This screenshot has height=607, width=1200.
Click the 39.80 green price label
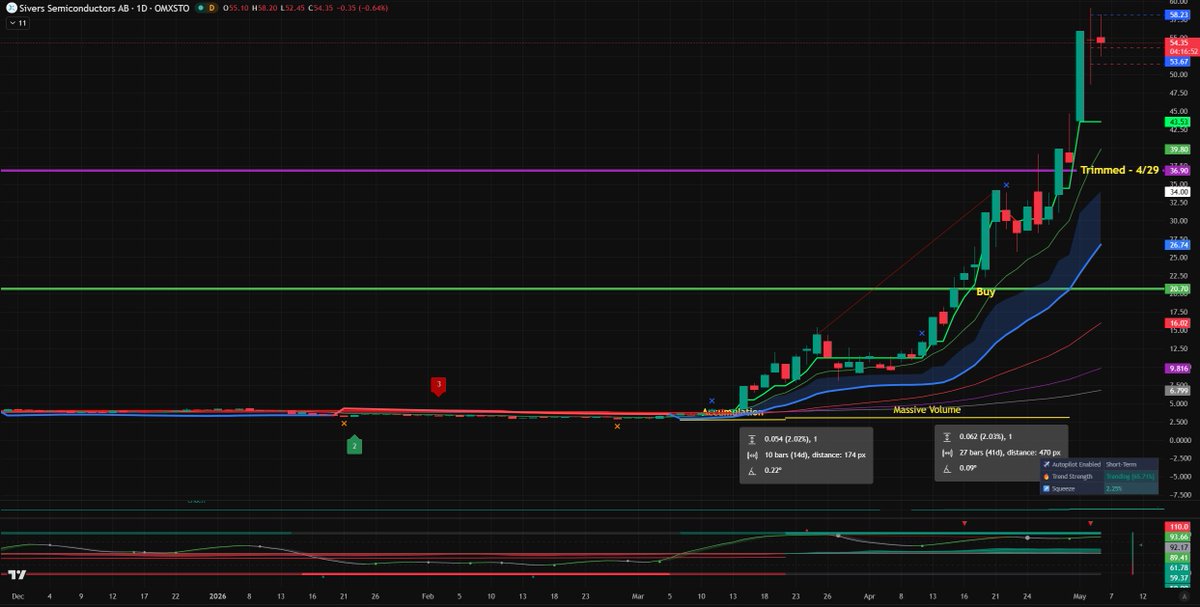1176,148
